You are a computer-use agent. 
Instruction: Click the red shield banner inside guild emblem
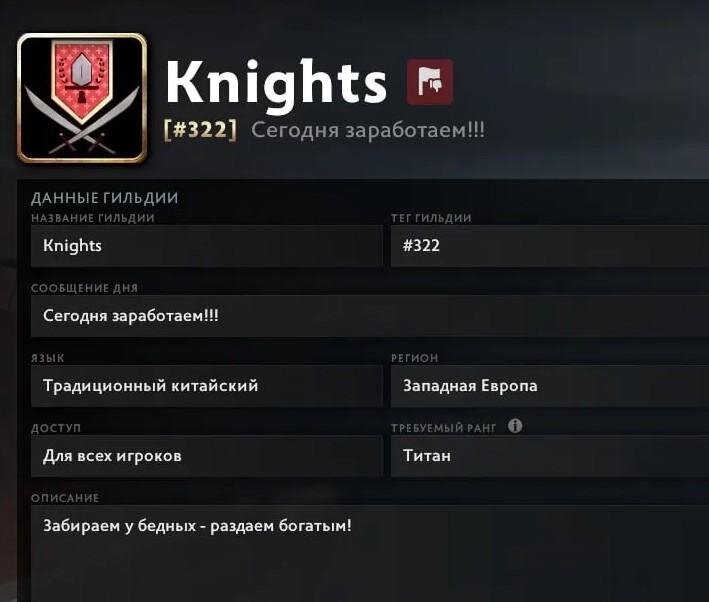click(x=81, y=81)
